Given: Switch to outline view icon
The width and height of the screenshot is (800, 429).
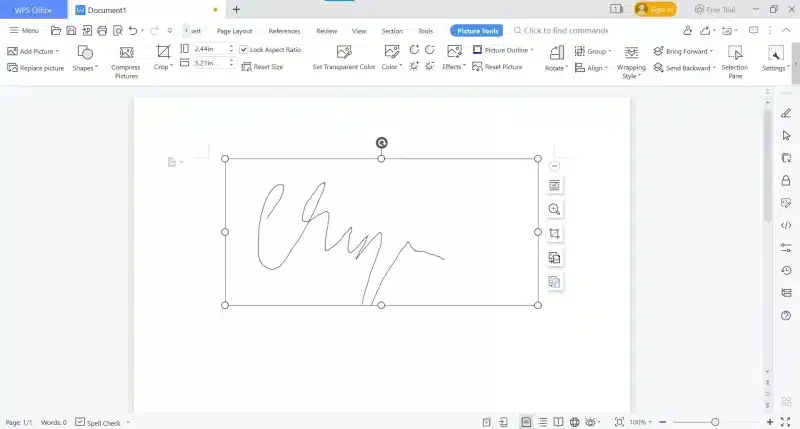Looking at the screenshot, I should (x=542, y=422).
